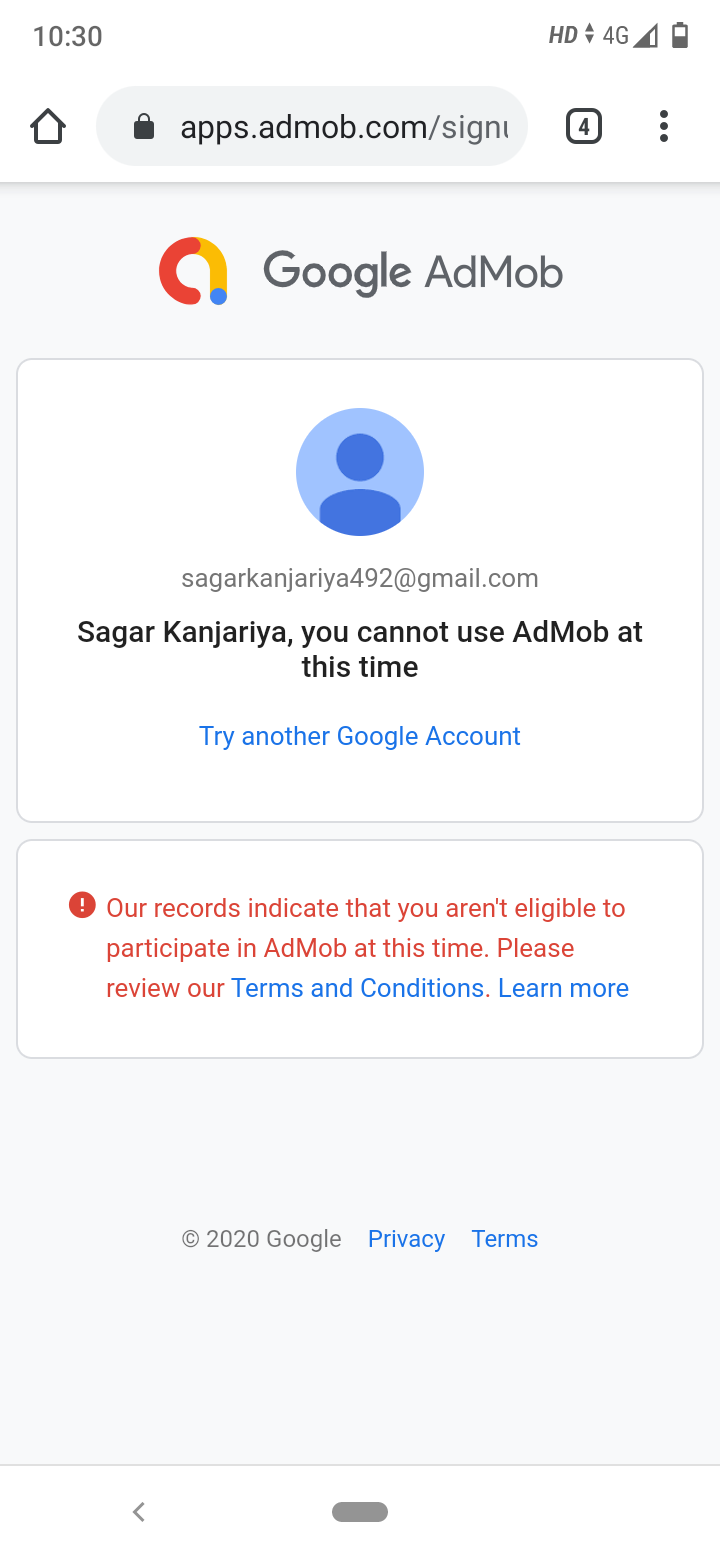Open the Terms and Conditions link

(358, 988)
